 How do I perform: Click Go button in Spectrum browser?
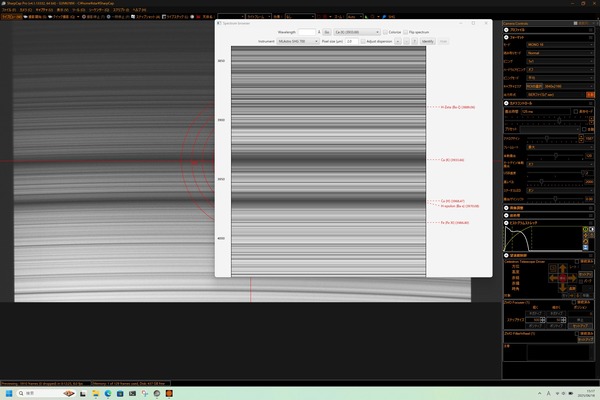tap(326, 32)
